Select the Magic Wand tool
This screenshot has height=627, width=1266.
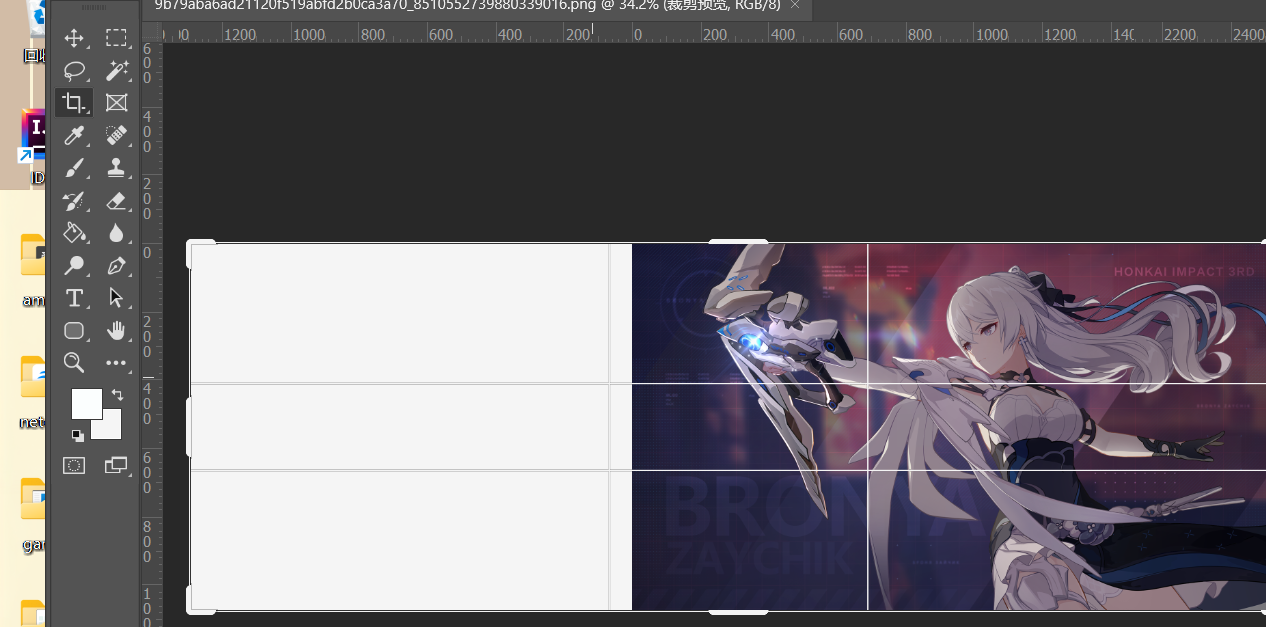pos(117,71)
